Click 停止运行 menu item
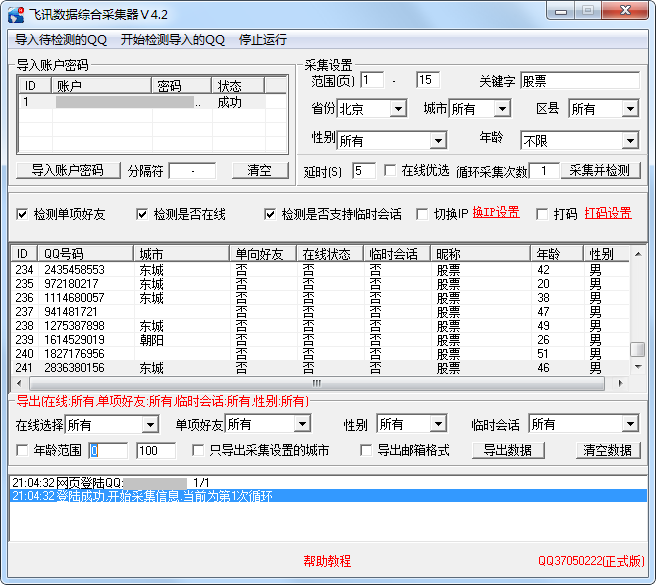Viewport: 656px width, 585px height. pyautogui.click(x=262, y=40)
